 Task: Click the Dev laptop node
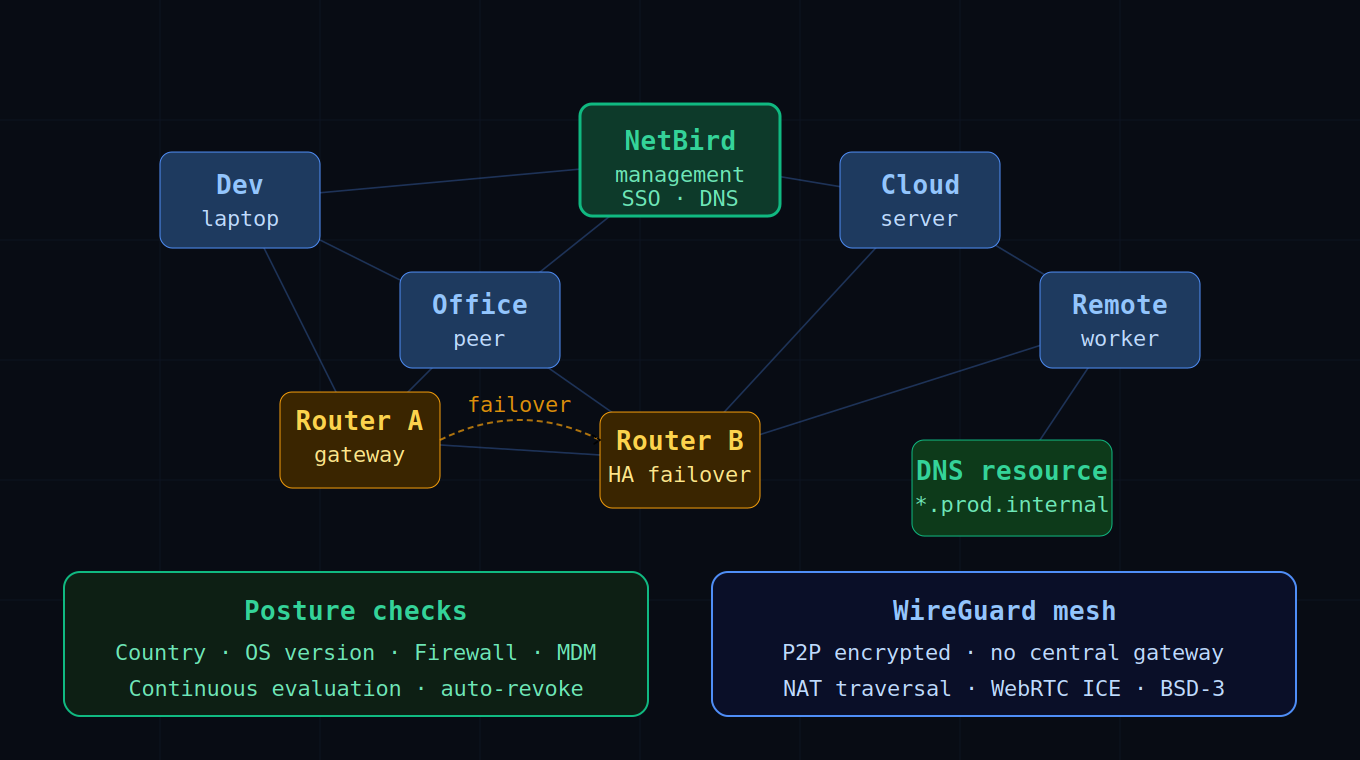coord(240,200)
